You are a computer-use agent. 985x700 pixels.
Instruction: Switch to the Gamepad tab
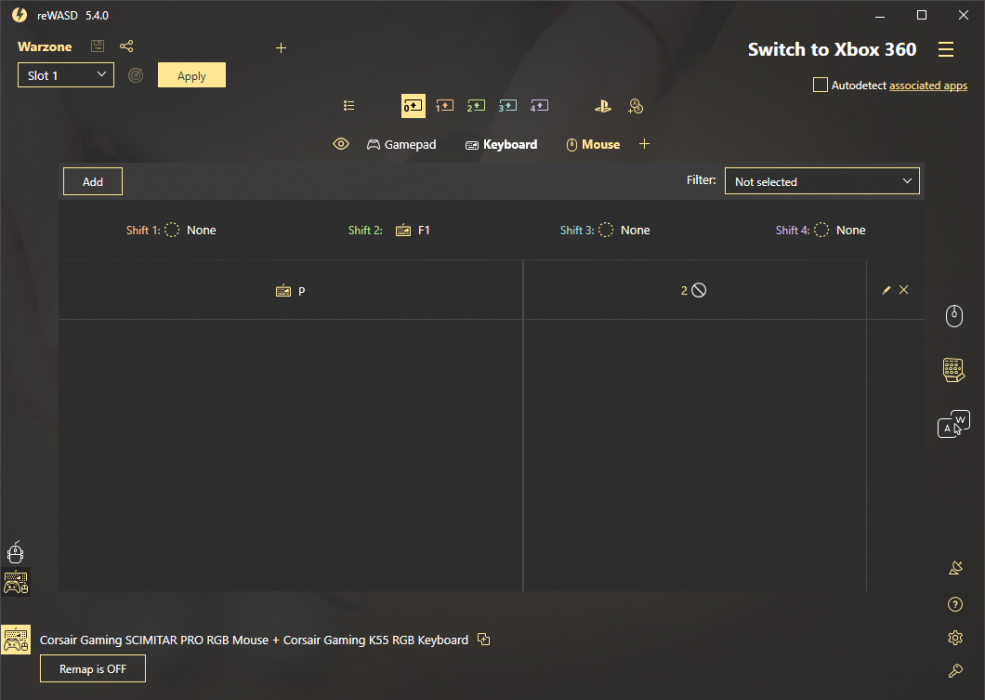pos(401,144)
